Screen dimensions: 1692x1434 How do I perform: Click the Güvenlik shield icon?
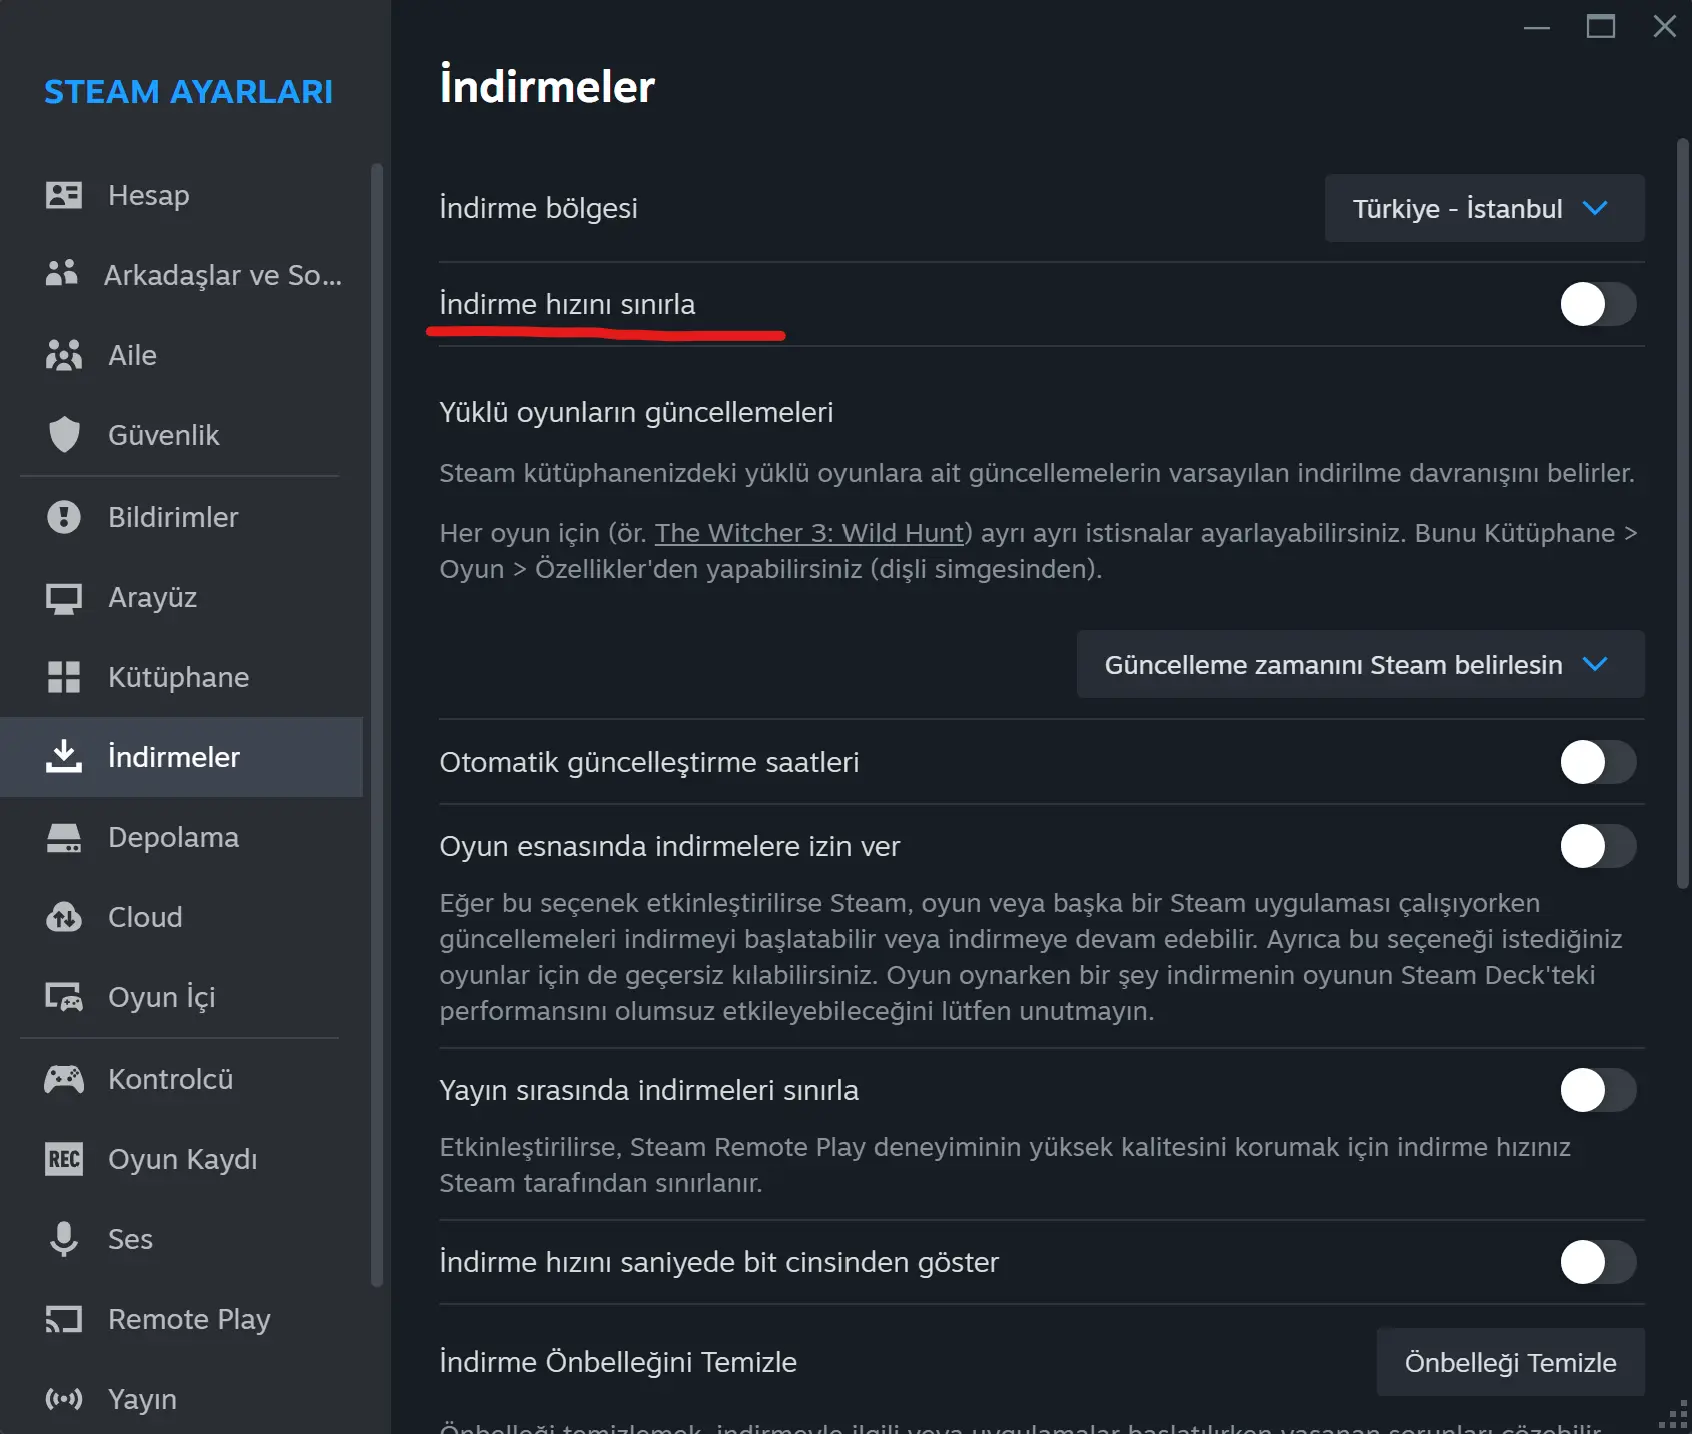tap(64, 435)
